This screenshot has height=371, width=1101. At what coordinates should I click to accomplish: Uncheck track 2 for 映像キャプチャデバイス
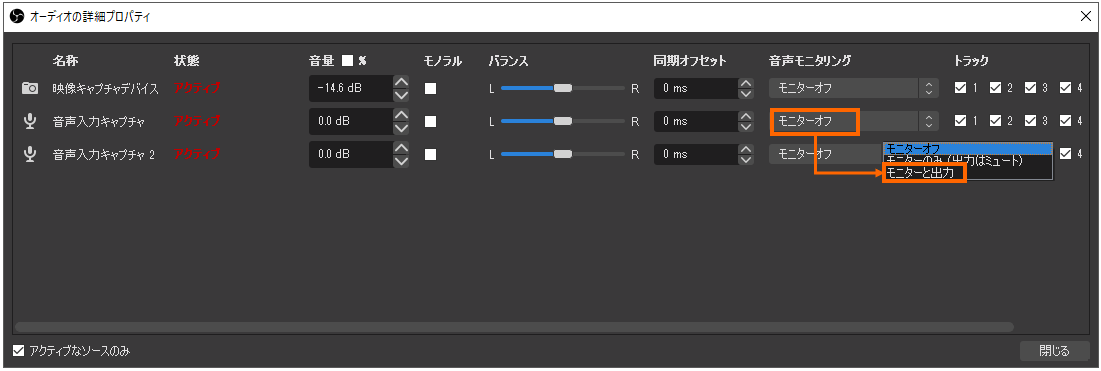[x=995, y=88]
